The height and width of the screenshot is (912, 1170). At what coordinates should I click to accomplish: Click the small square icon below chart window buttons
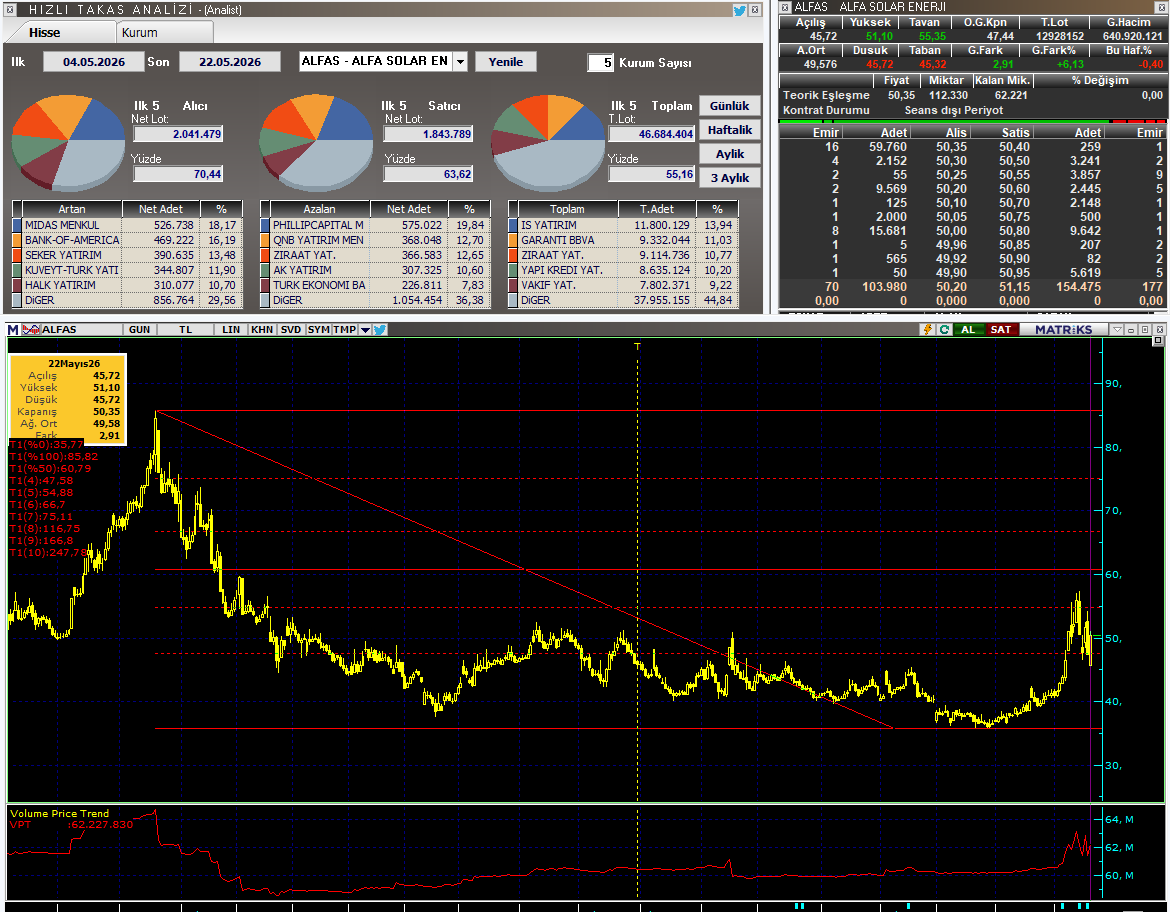coord(1158,341)
